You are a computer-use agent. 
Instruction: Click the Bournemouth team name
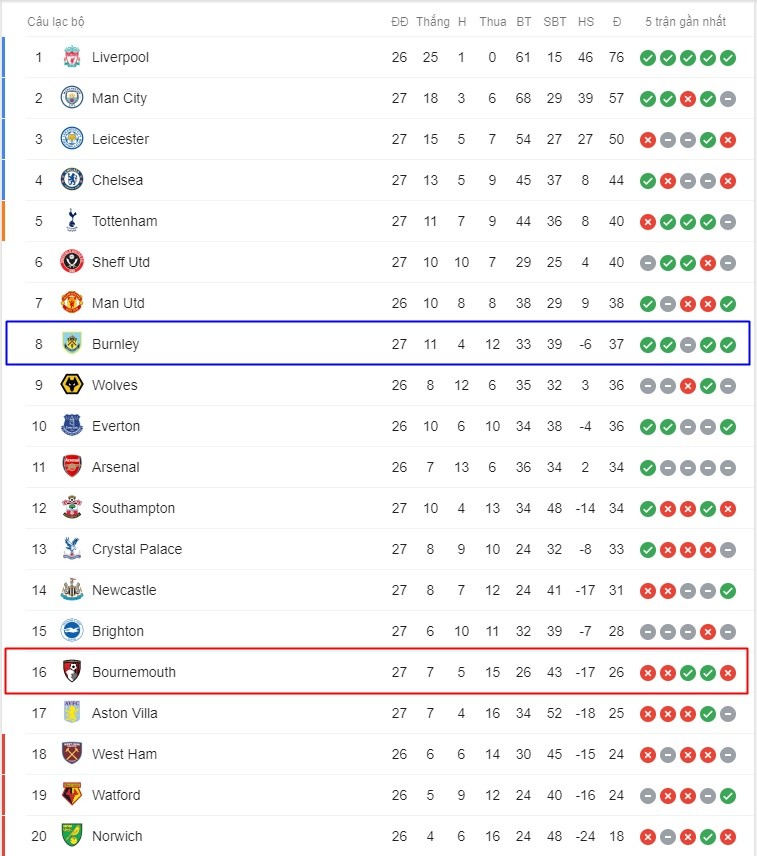click(x=133, y=672)
